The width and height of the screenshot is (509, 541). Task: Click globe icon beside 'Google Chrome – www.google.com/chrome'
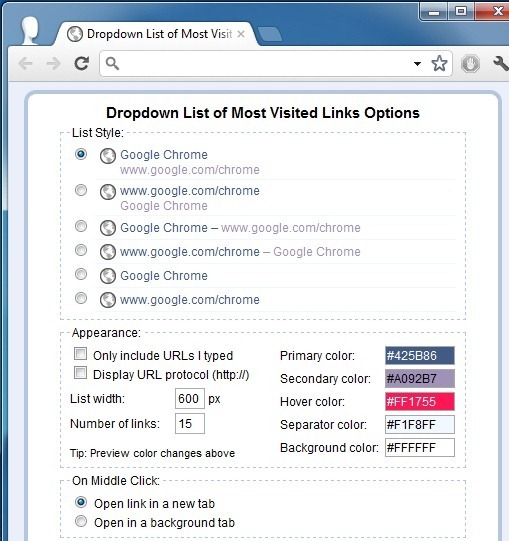(x=108, y=228)
